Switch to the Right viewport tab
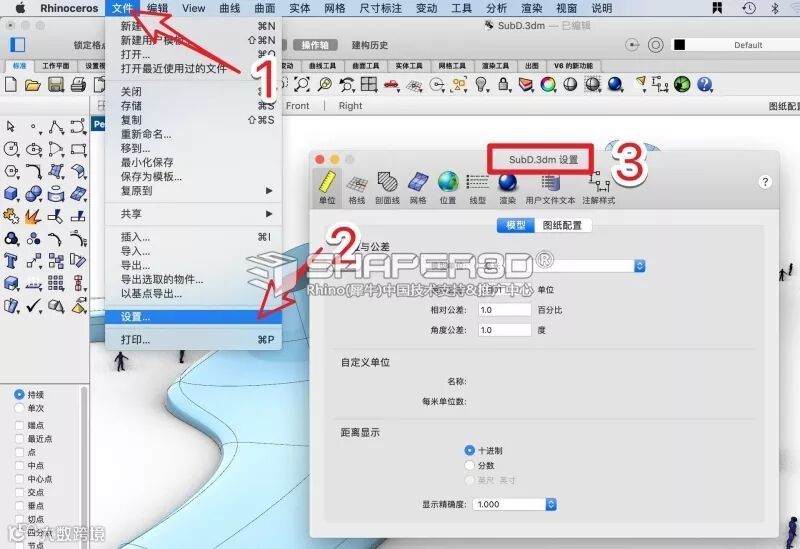The height and width of the screenshot is (549, 800). (x=350, y=106)
